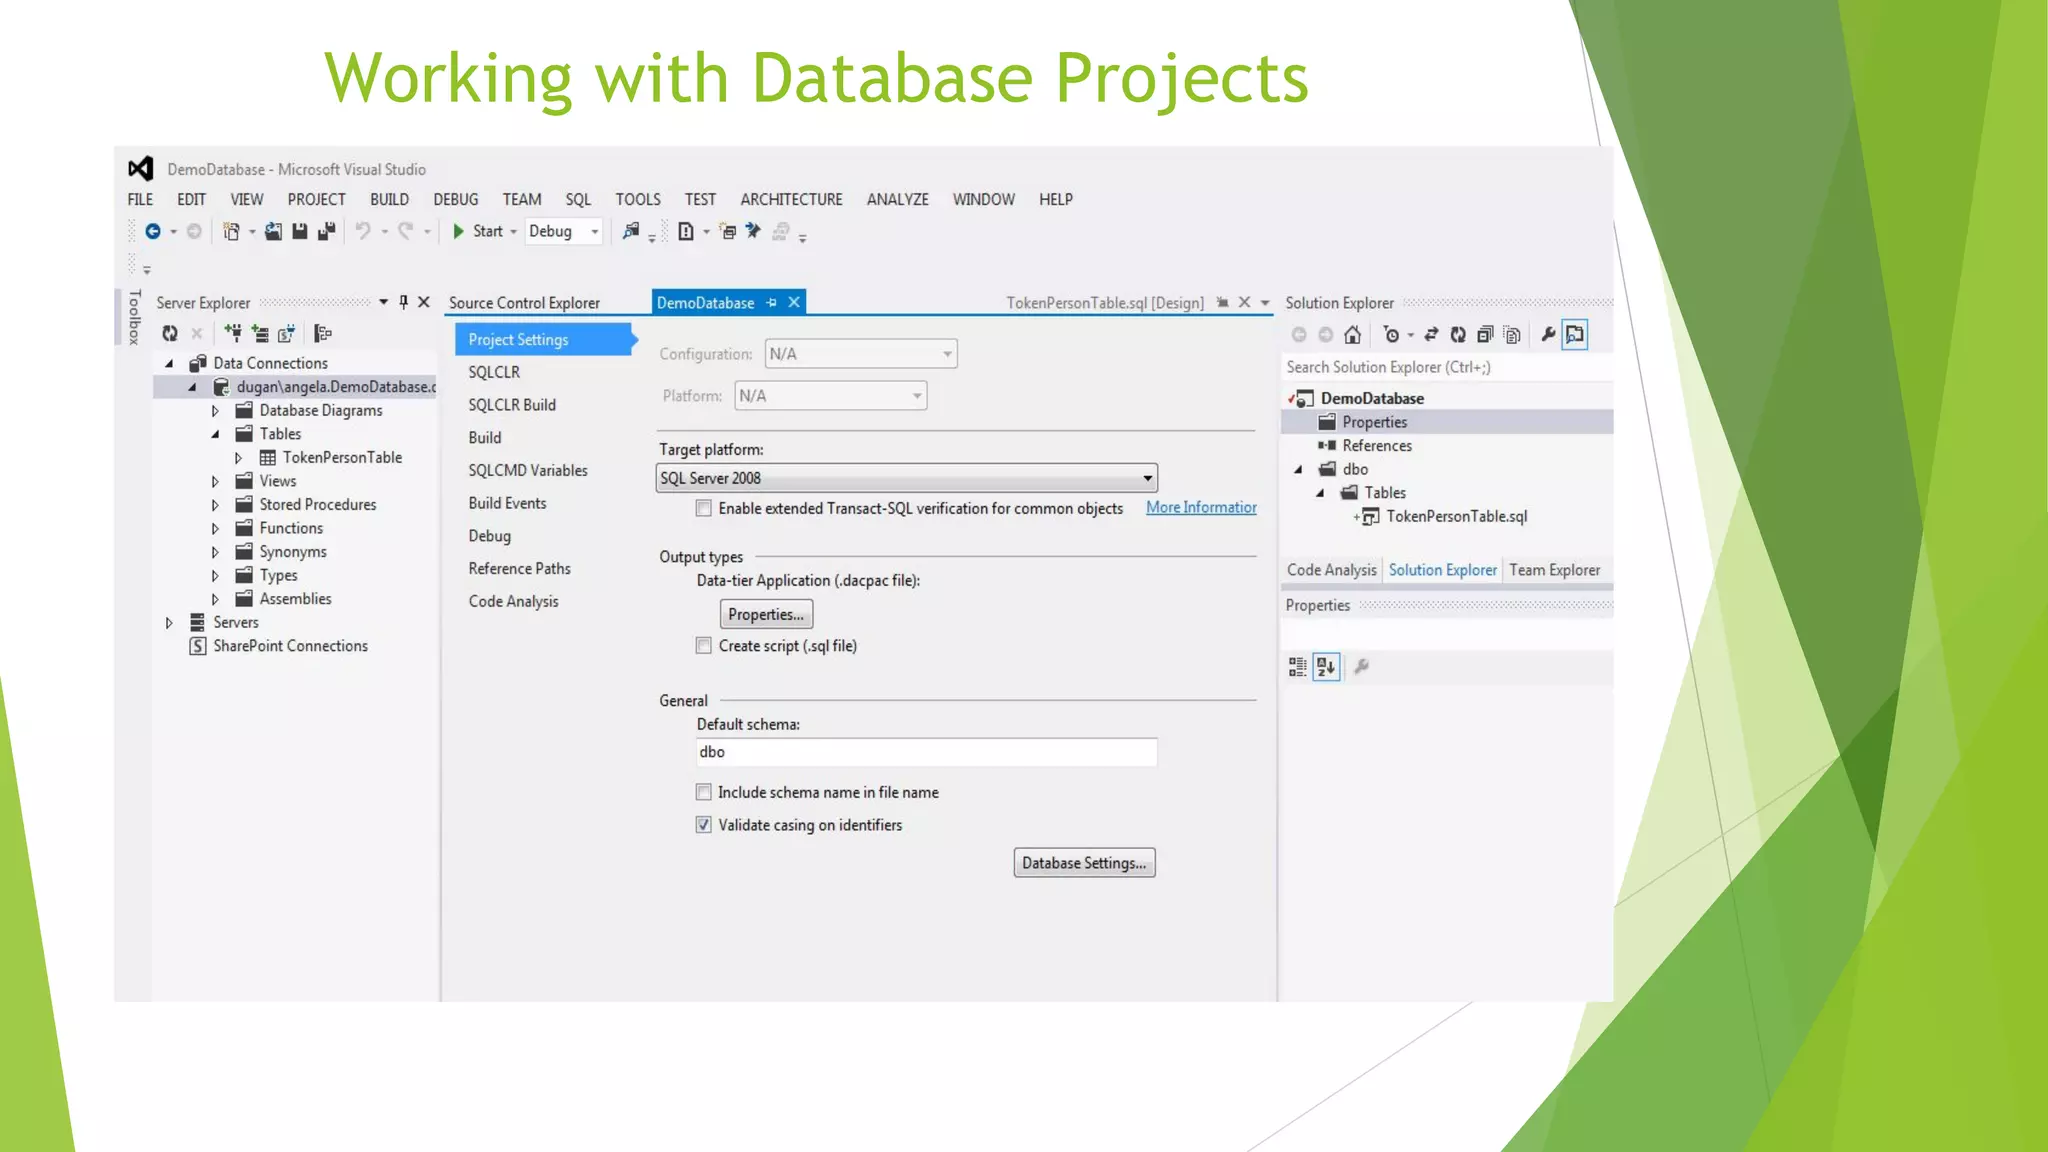
Task: Click the Open File toolbar icon
Action: pos(272,231)
